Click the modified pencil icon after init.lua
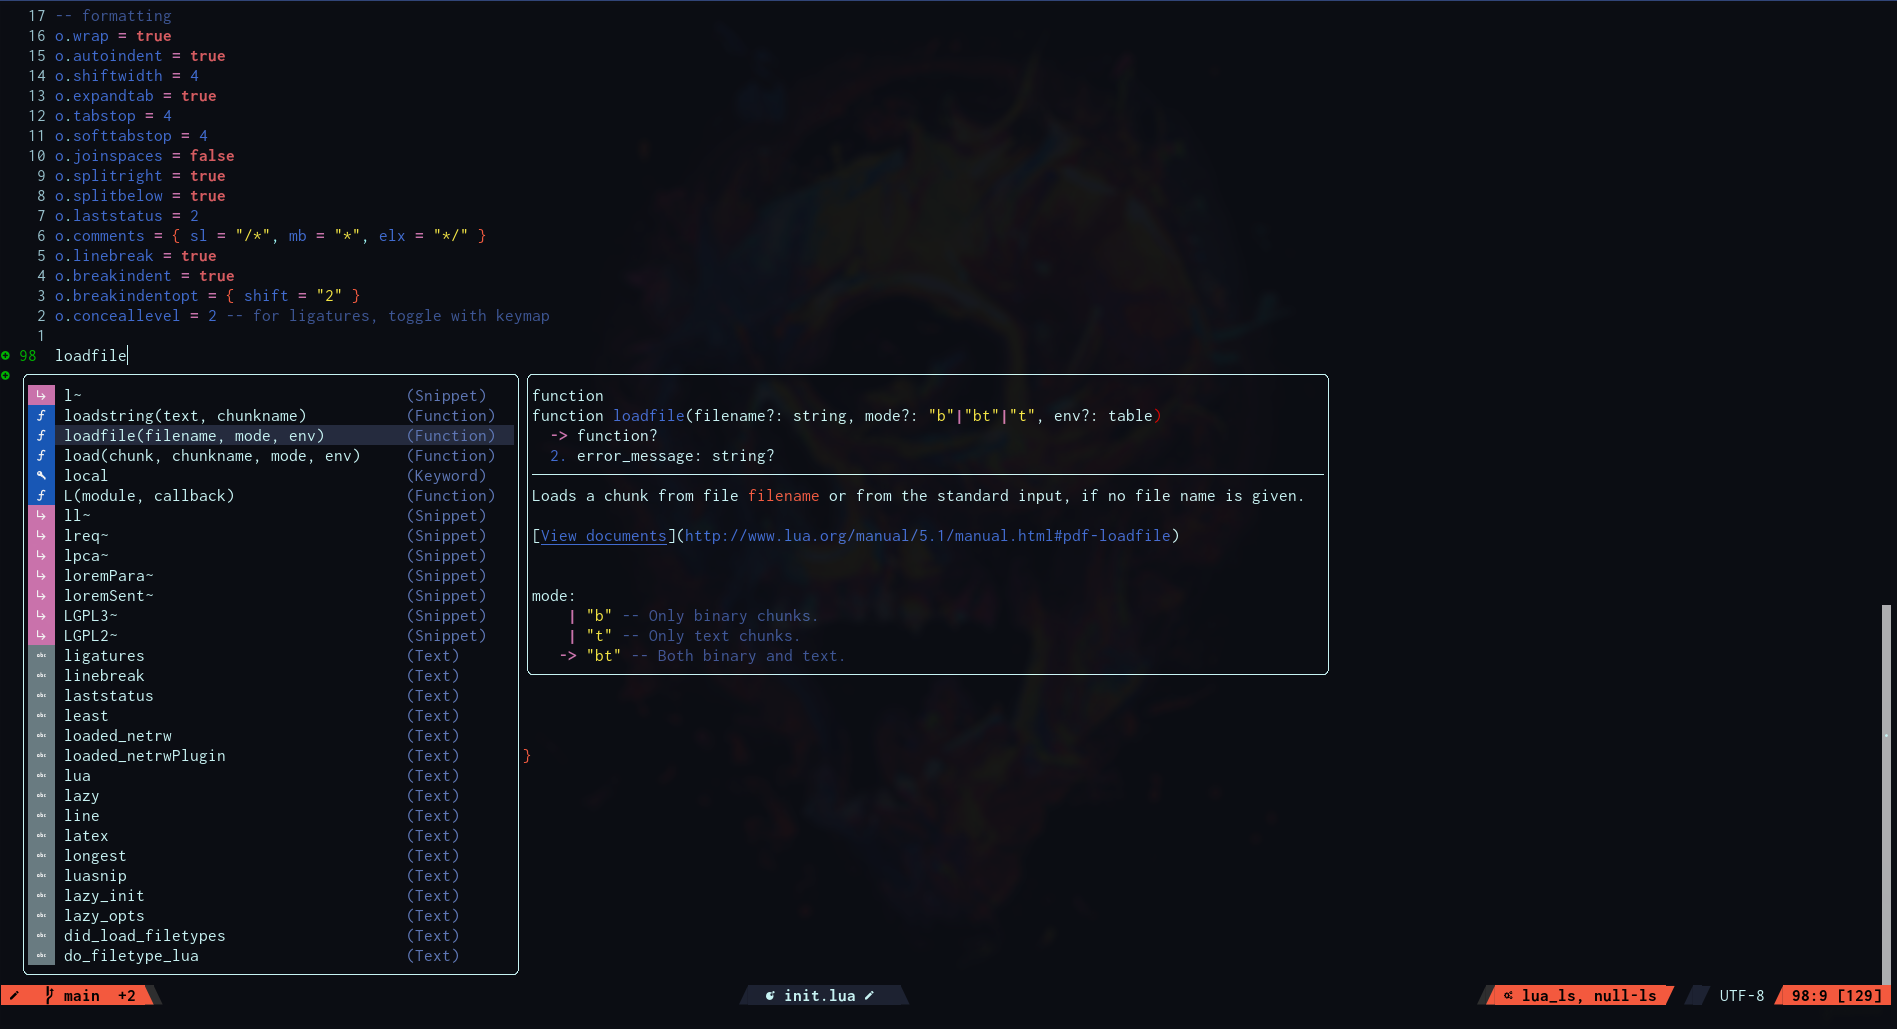Image resolution: width=1897 pixels, height=1029 pixels. click(869, 996)
